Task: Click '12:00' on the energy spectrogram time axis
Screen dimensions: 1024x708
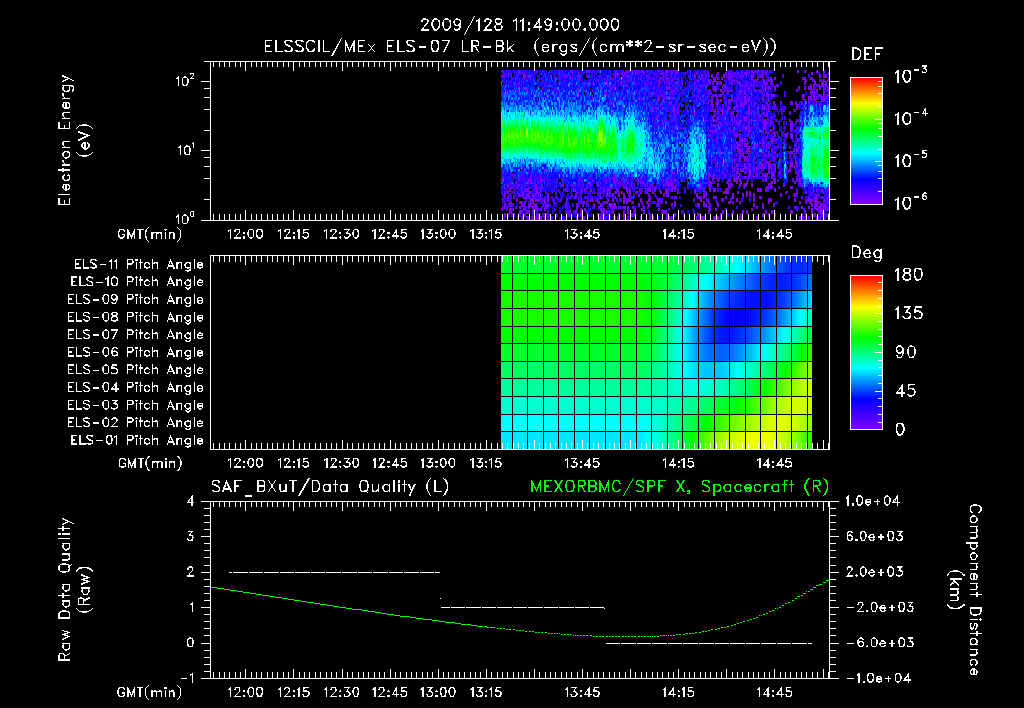Action: pyautogui.click(x=245, y=234)
